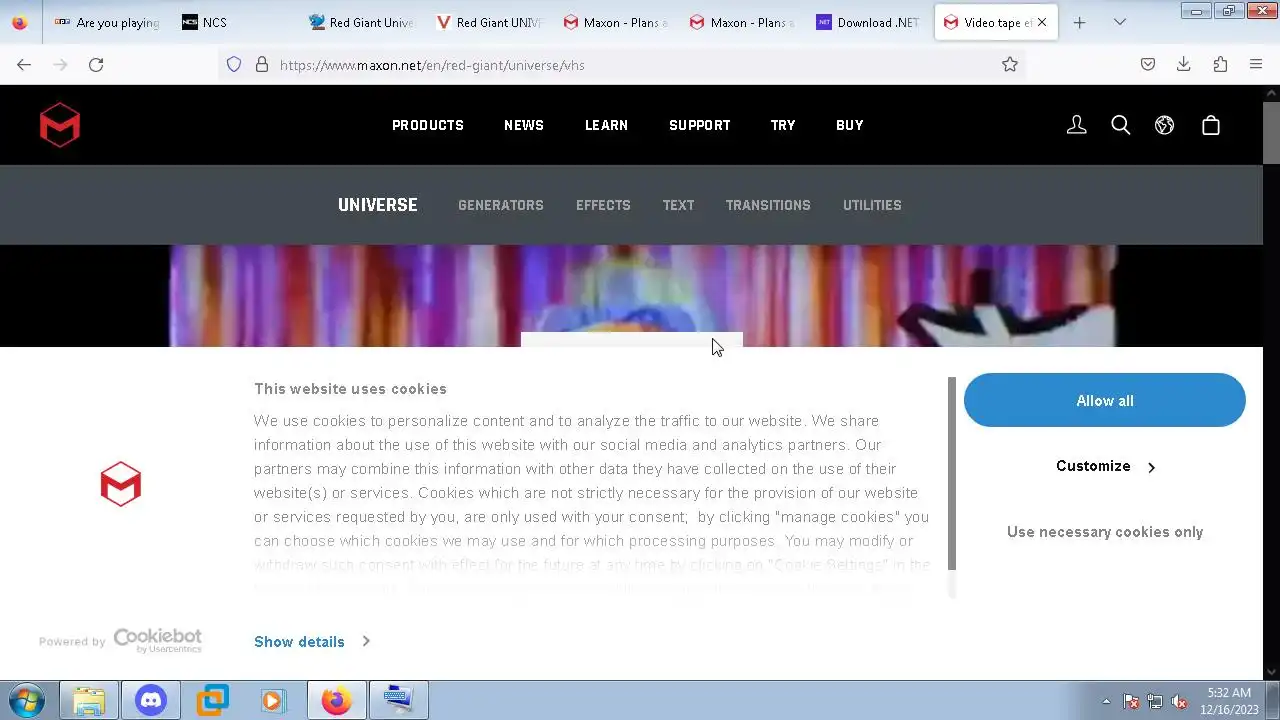Choose Use necessary cookies only
The image size is (1280, 720).
[1105, 532]
